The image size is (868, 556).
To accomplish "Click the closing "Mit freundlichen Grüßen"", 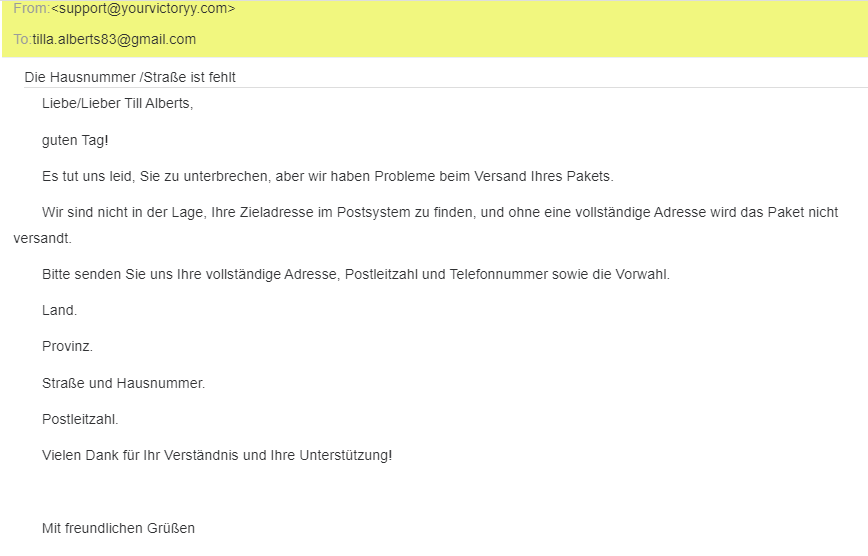I will (118, 528).
